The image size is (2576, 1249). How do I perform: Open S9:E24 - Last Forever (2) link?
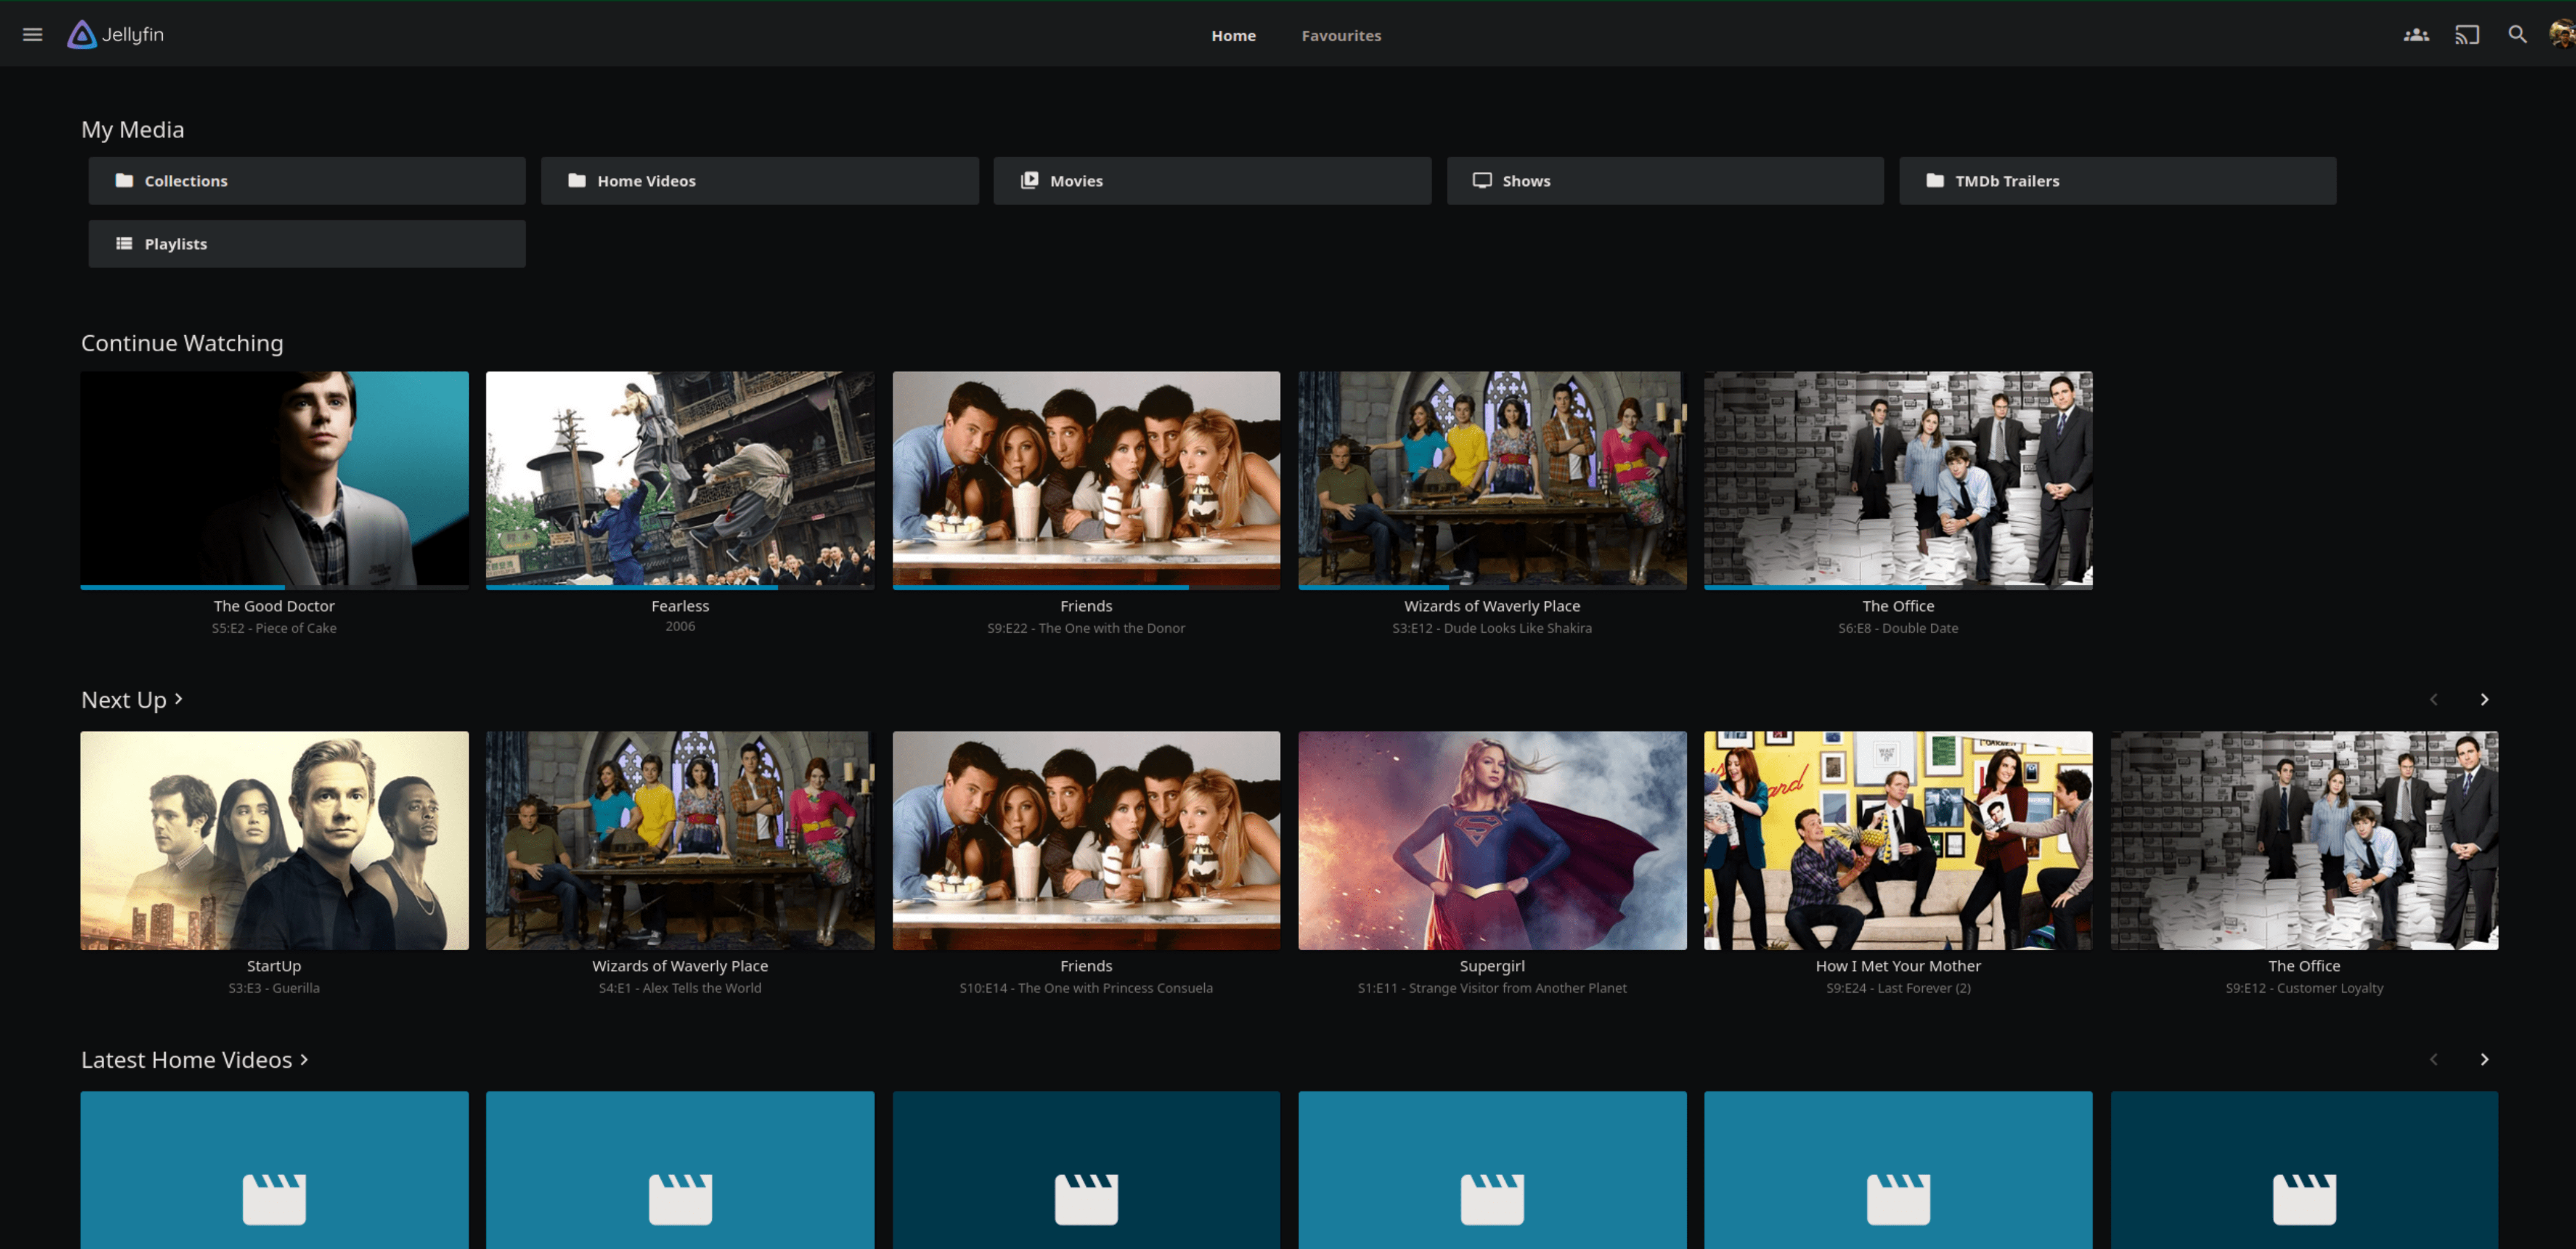pos(1898,988)
